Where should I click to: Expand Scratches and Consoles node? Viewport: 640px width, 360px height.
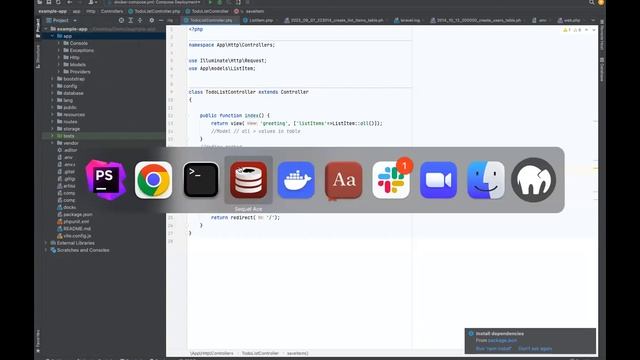click(x=46, y=250)
